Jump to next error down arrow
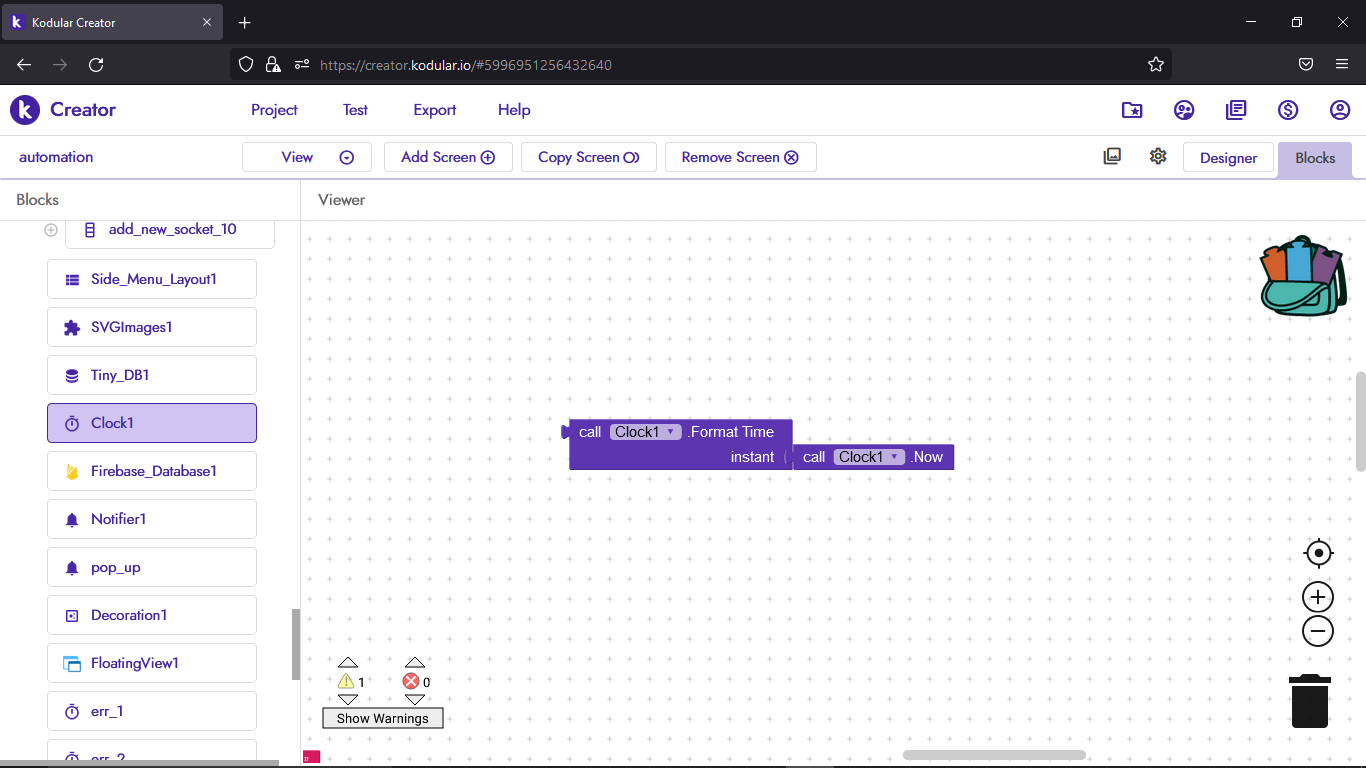Screen dimensions: 1366x768 pyautogui.click(x=415, y=700)
